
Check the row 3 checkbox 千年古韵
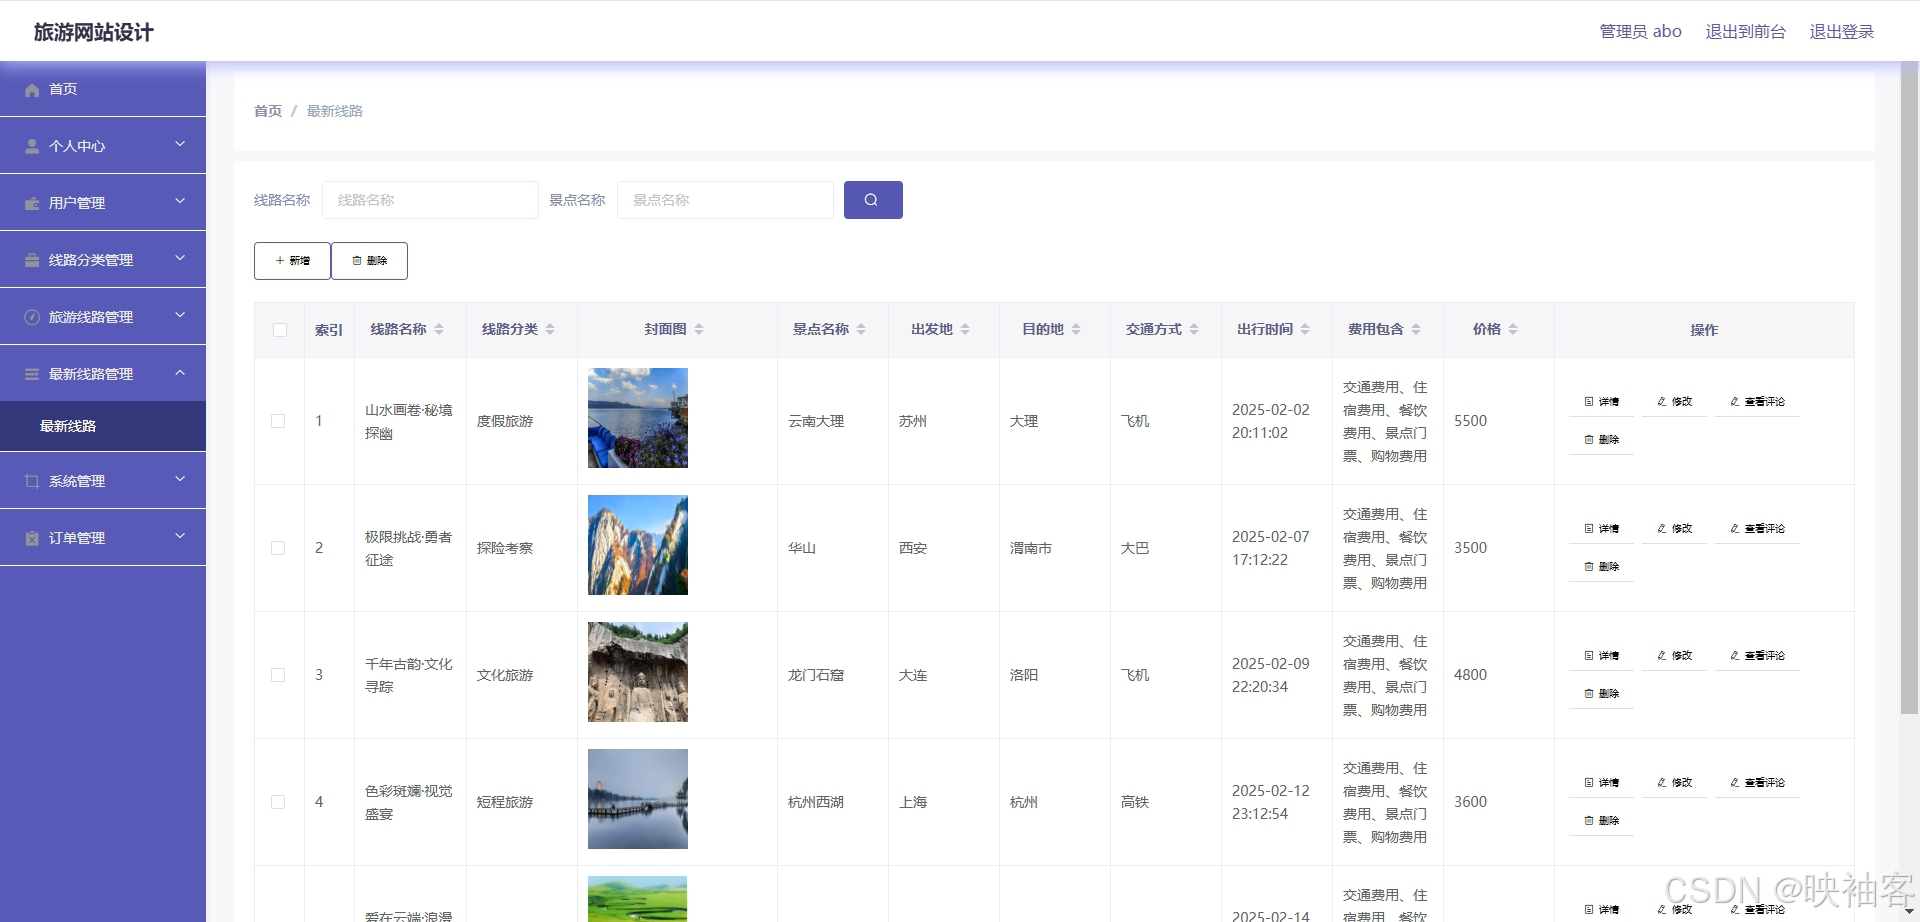click(x=278, y=675)
